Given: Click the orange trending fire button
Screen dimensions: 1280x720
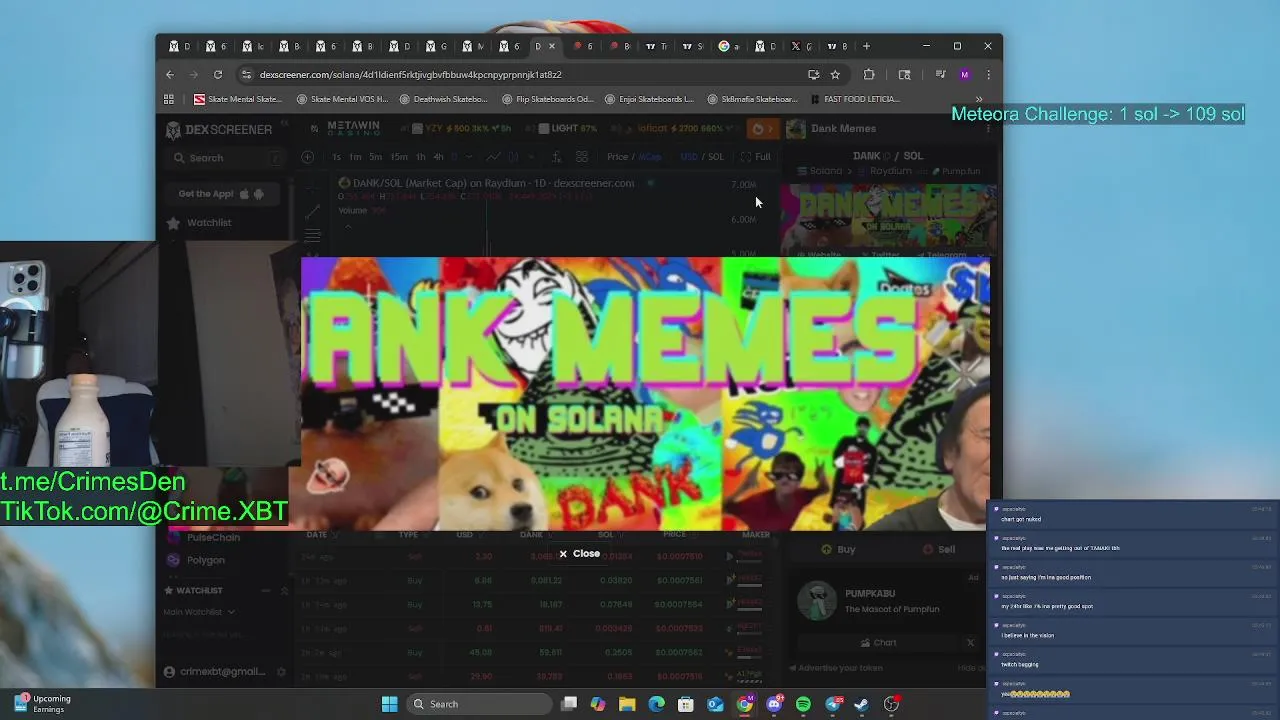Looking at the screenshot, I should (763, 129).
